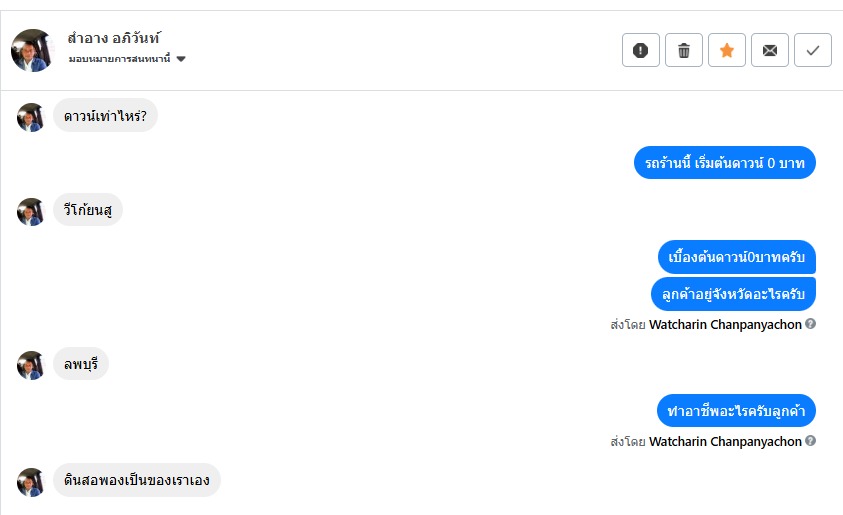Click the trash delete conversation icon
The image size is (843, 515).
pos(684,50)
